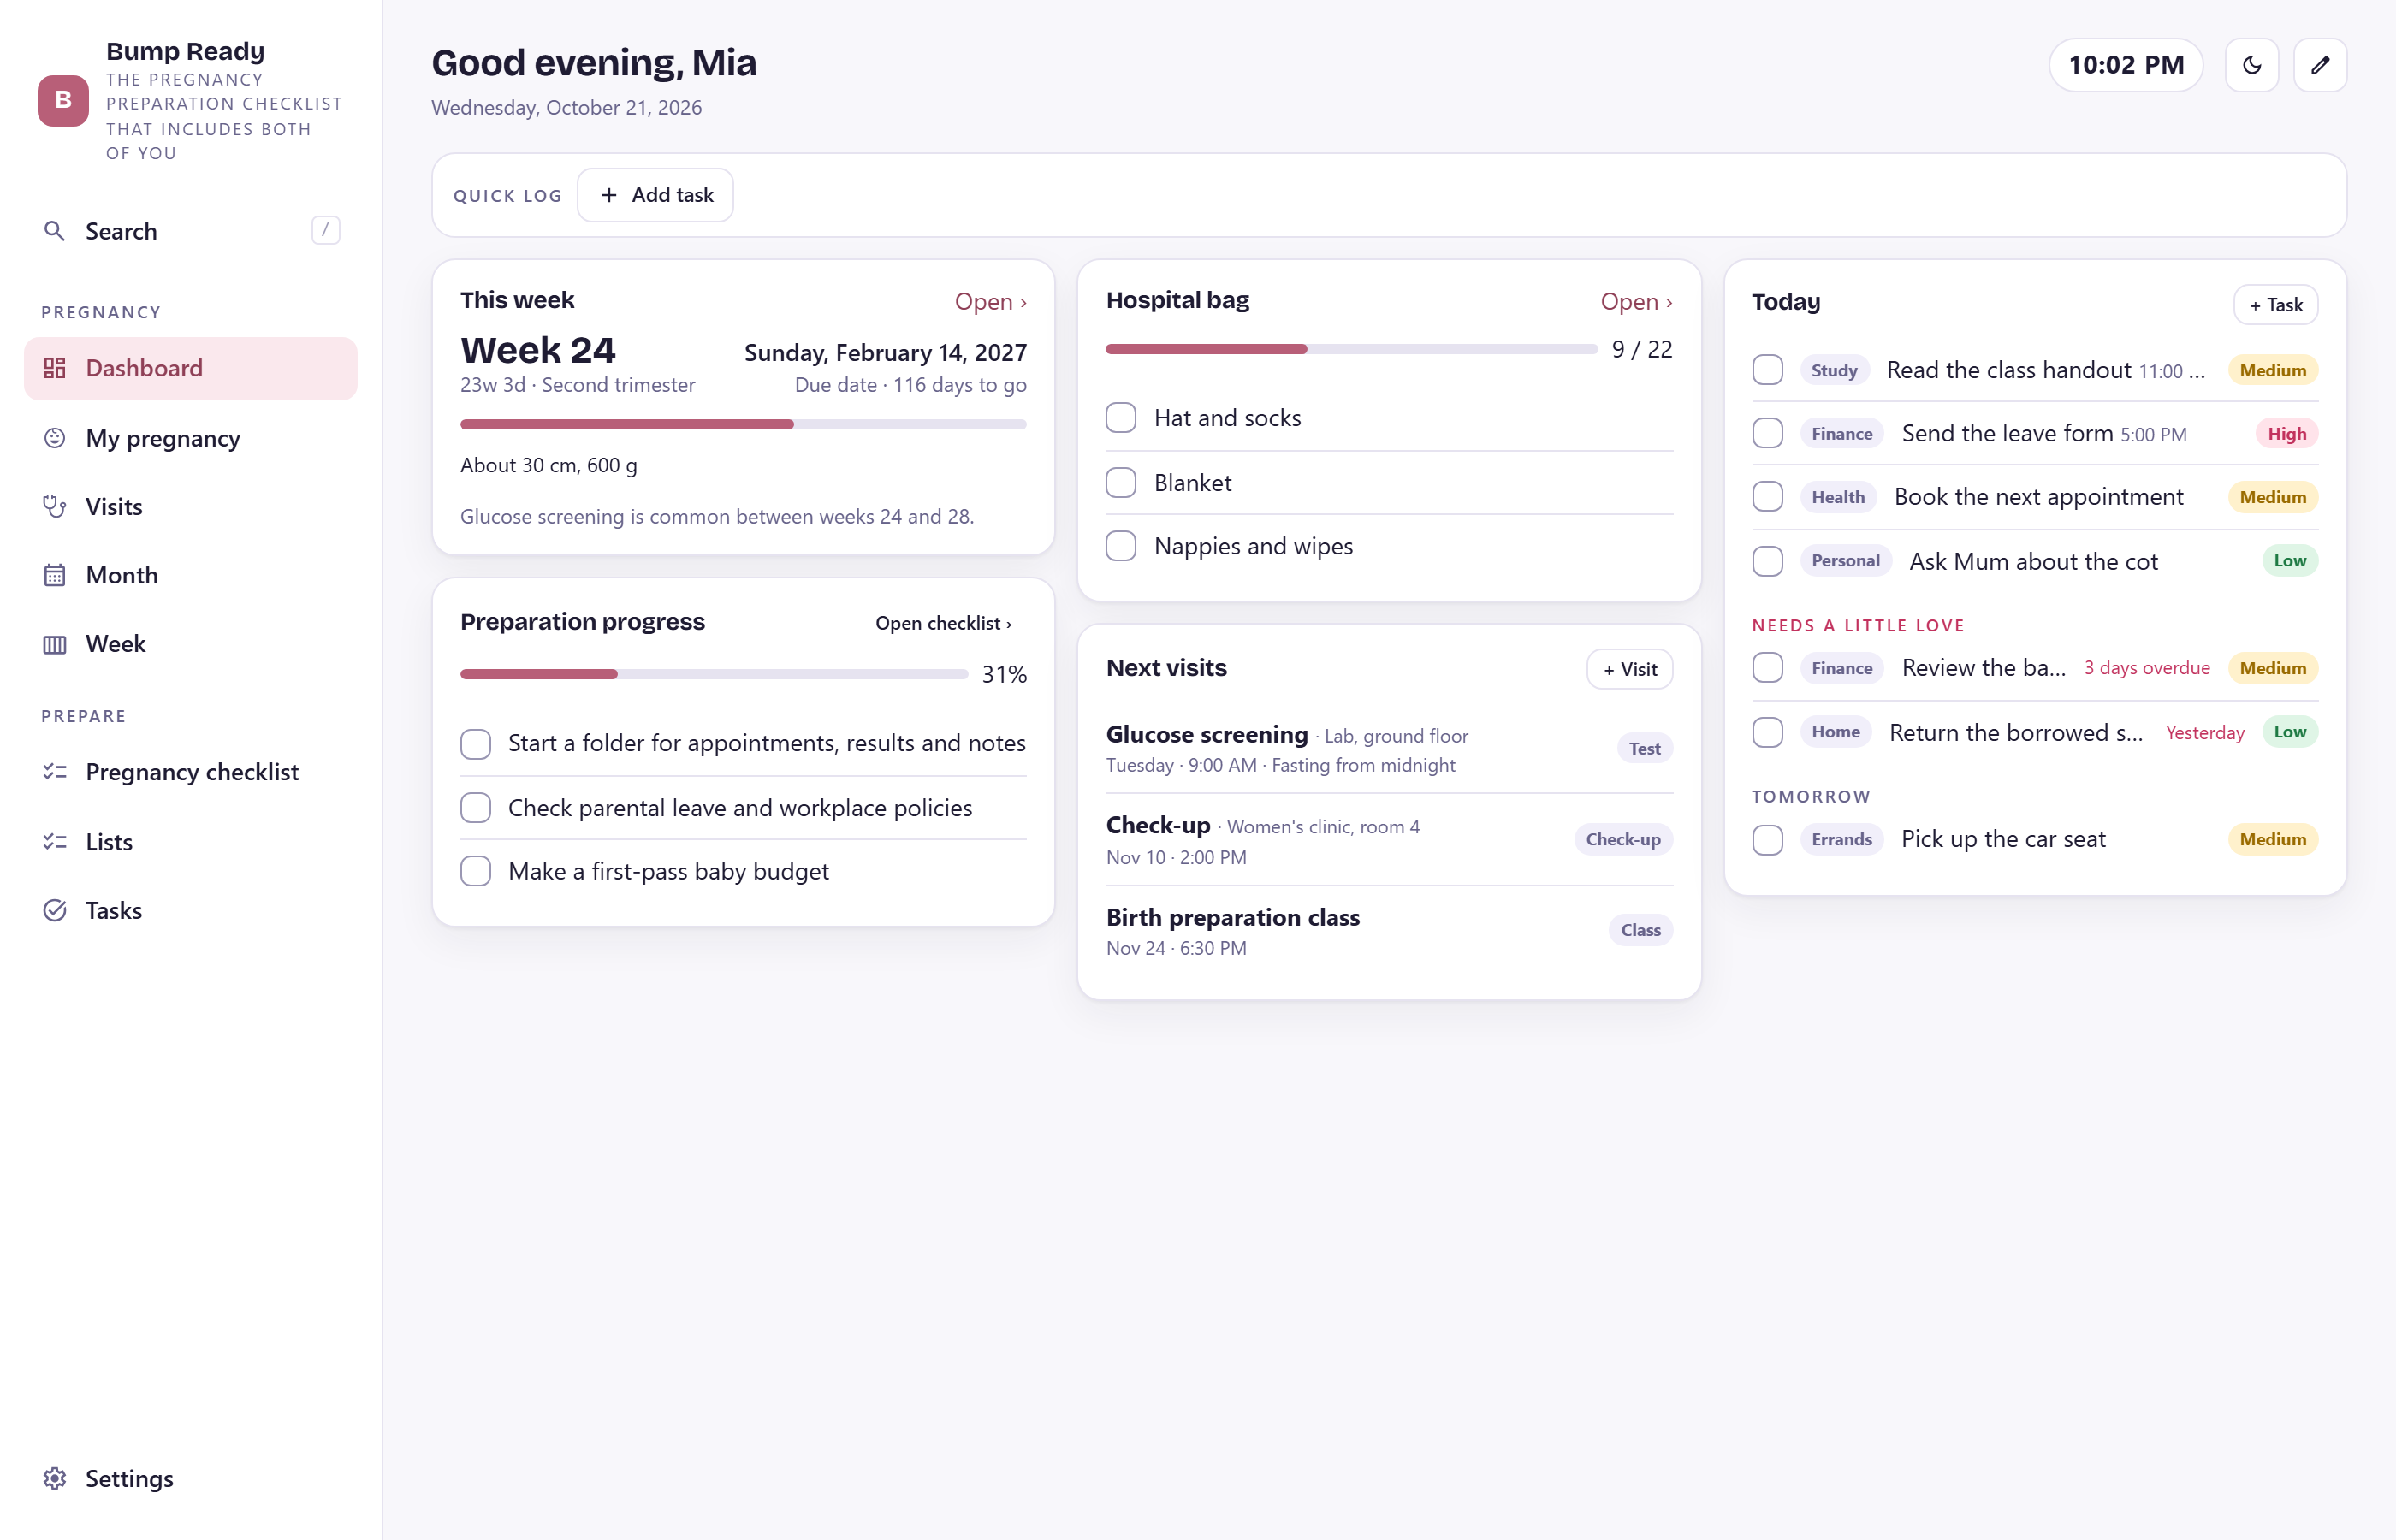The image size is (2396, 1540).
Task: Mark Ask Mum about the cot done
Action: click(1767, 561)
